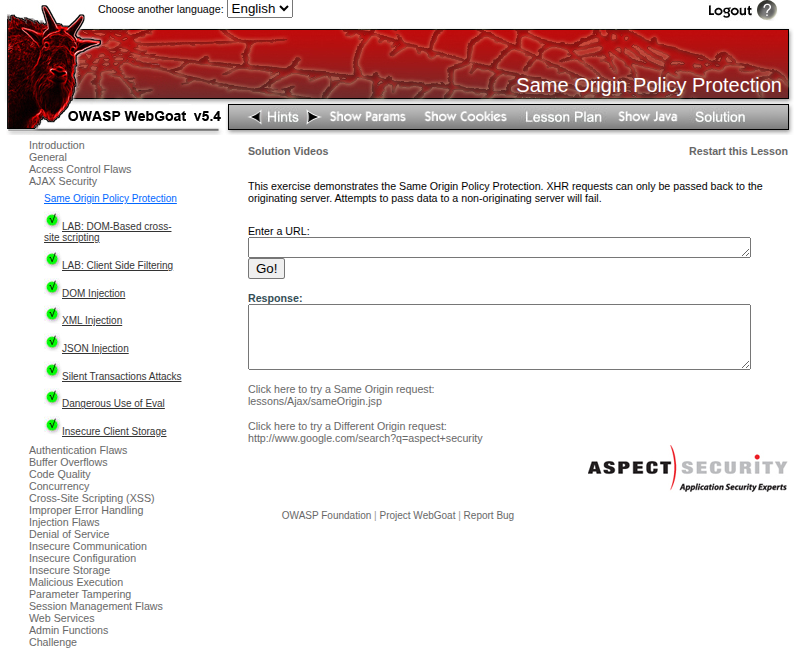Open Dangerous Use of Eval lesson

tap(113, 404)
